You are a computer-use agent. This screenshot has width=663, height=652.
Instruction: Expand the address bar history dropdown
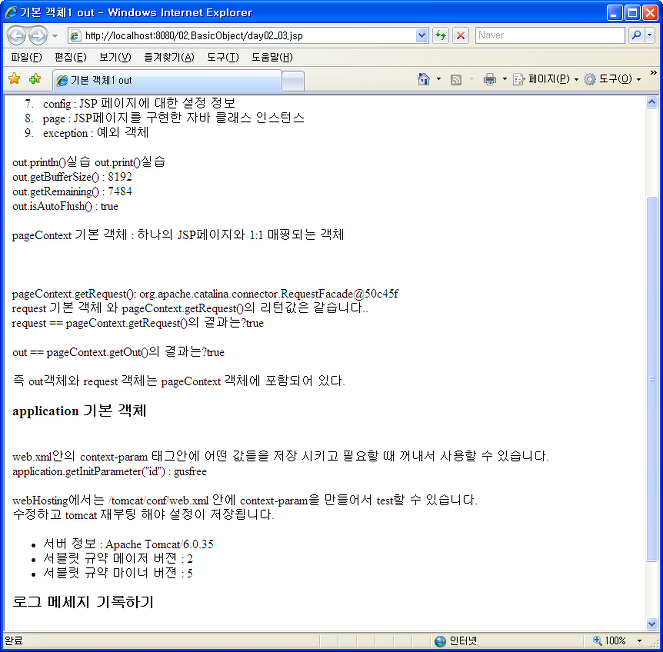[421, 36]
